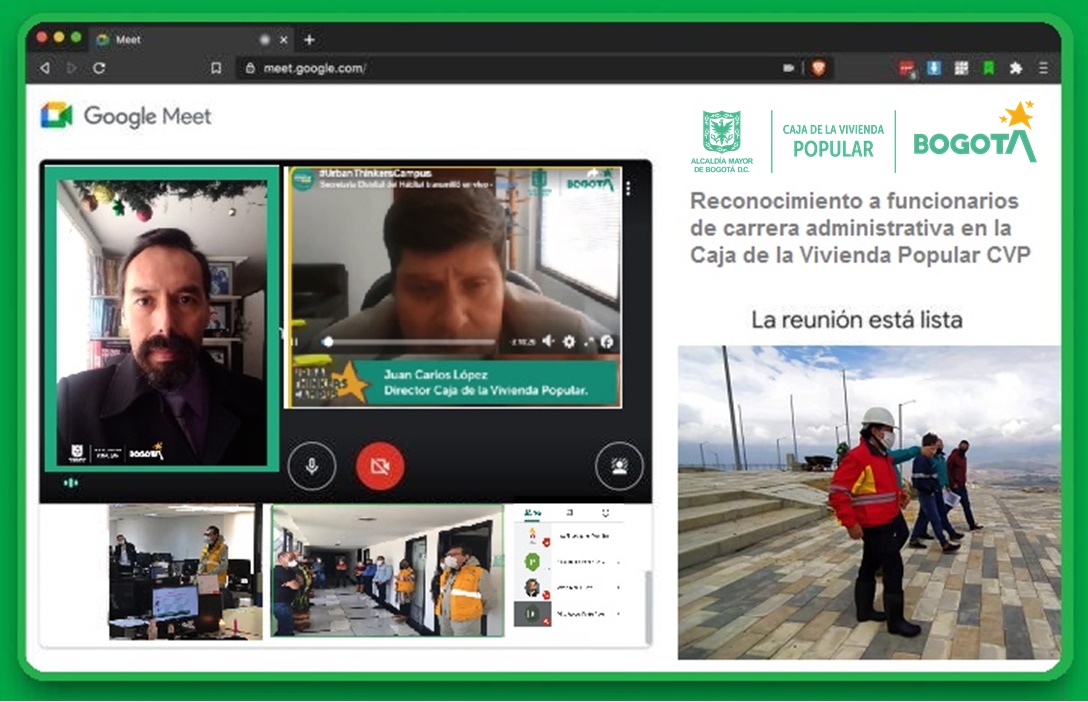Screen dimensions: 1088x702
Task: Expand the embedded video to fullscreen
Action: (588, 341)
